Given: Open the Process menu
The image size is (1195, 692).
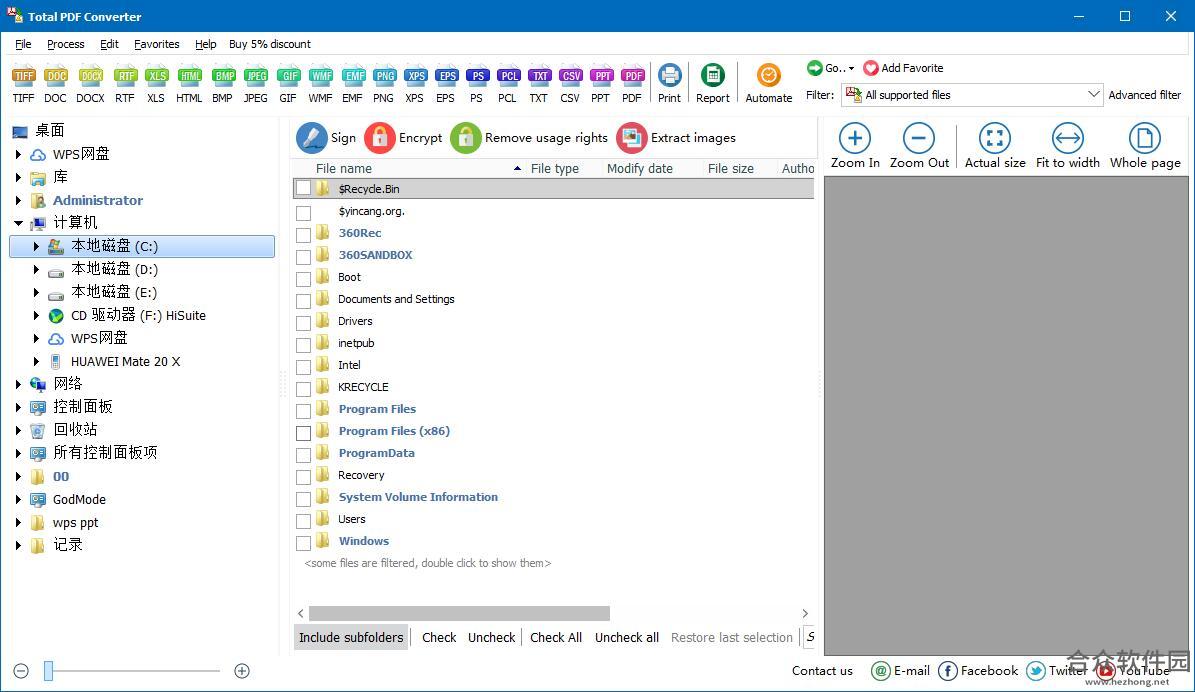Looking at the screenshot, I should 66,44.
